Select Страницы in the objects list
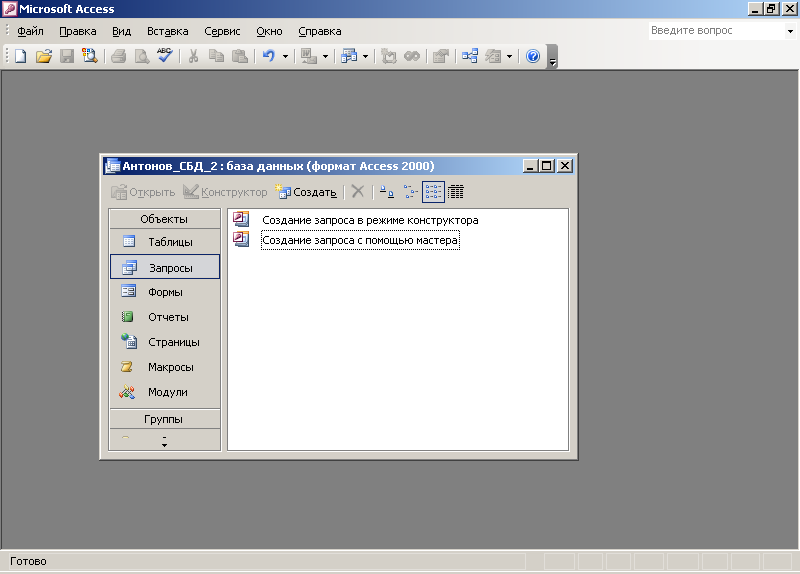Image resolution: width=800 pixels, height=574 pixels. [164, 342]
